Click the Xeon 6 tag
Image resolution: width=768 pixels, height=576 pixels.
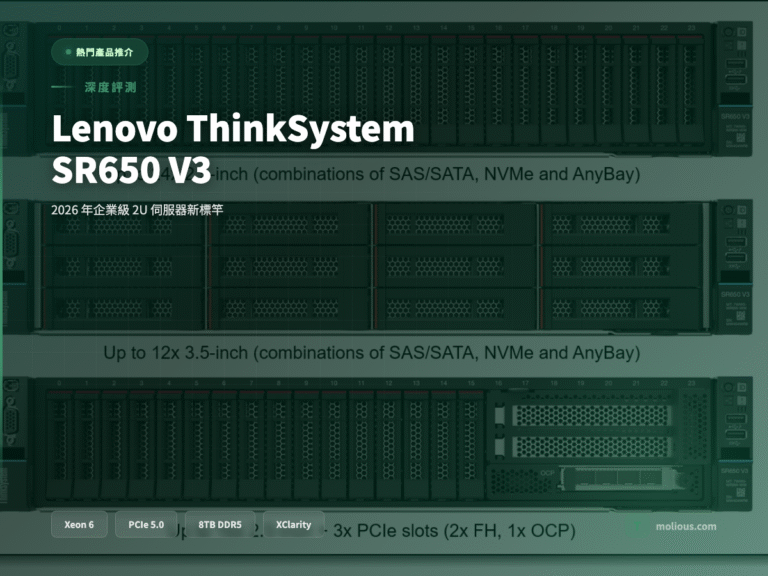(x=79, y=525)
